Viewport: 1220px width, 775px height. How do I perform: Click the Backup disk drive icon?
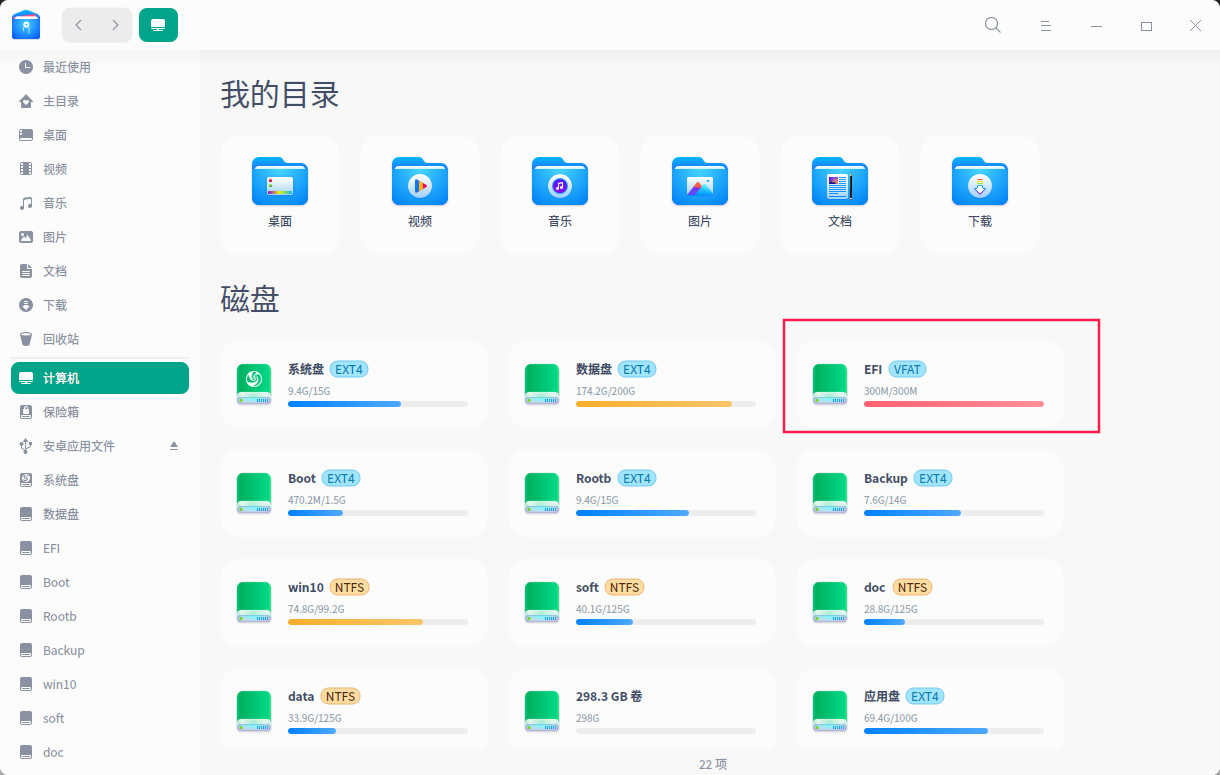(x=830, y=494)
